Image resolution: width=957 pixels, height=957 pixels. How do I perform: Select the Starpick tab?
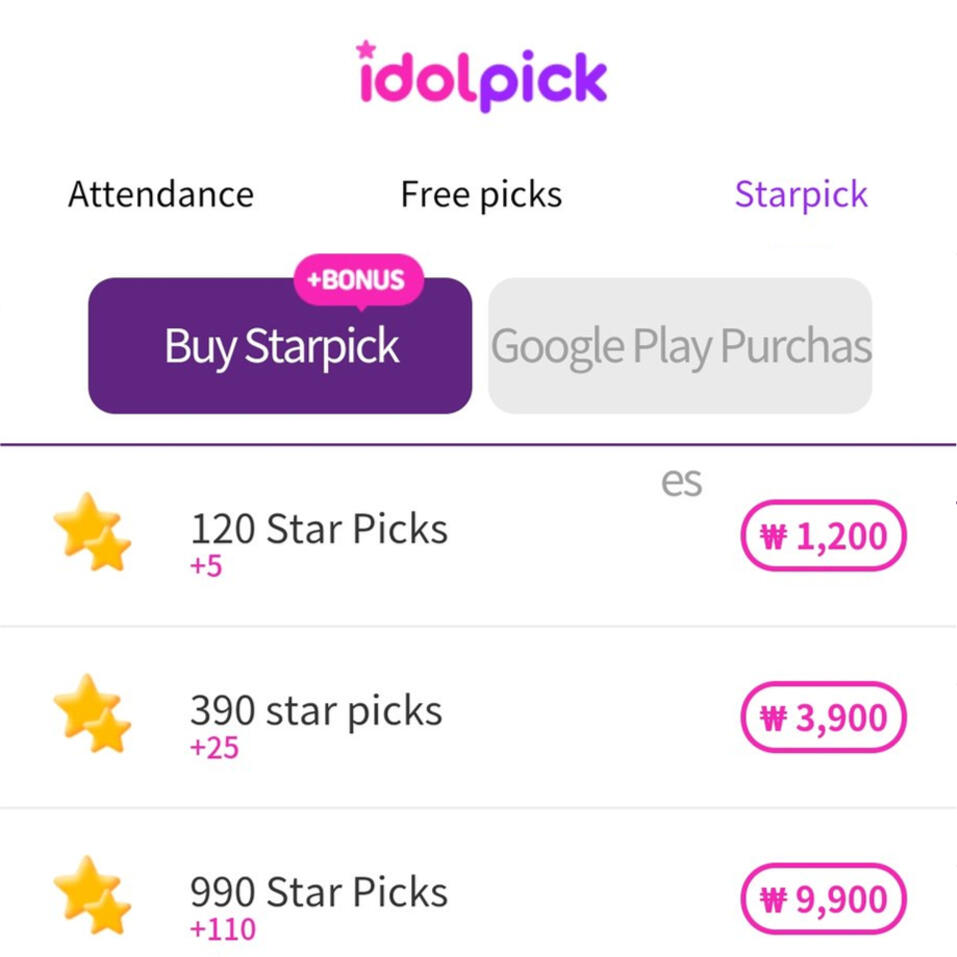[x=801, y=194]
